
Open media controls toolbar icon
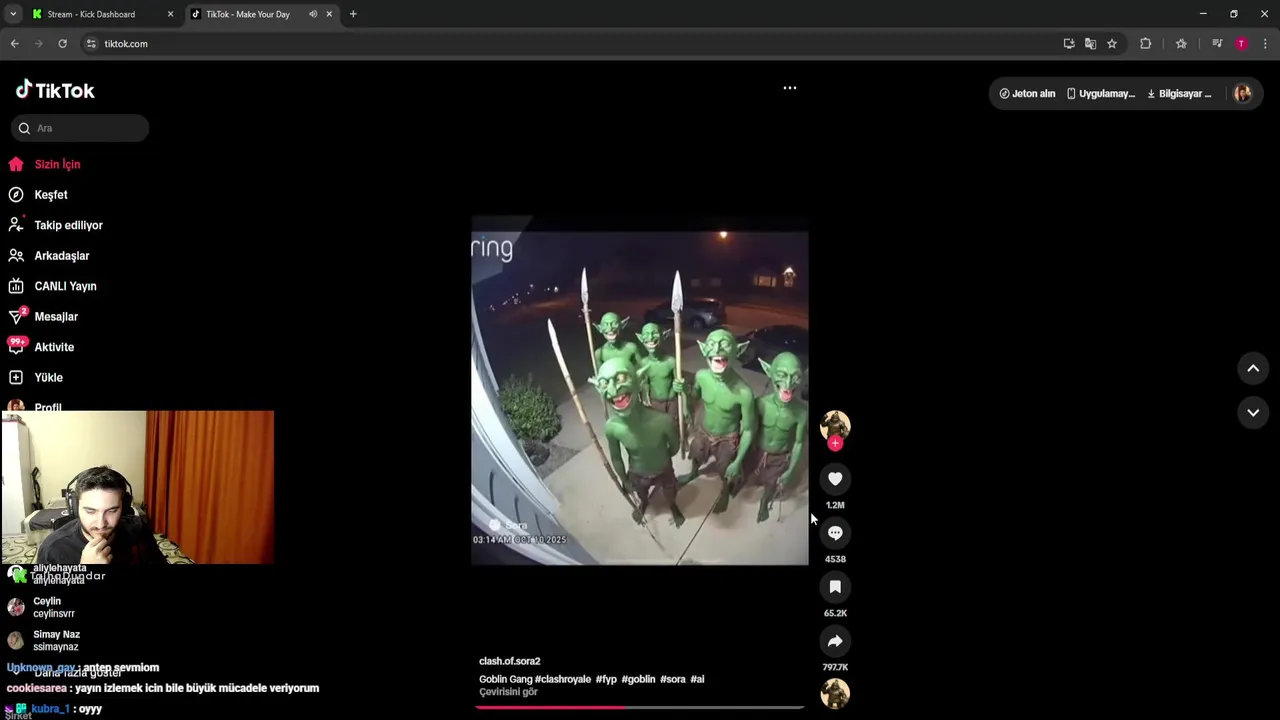pos(1217,44)
